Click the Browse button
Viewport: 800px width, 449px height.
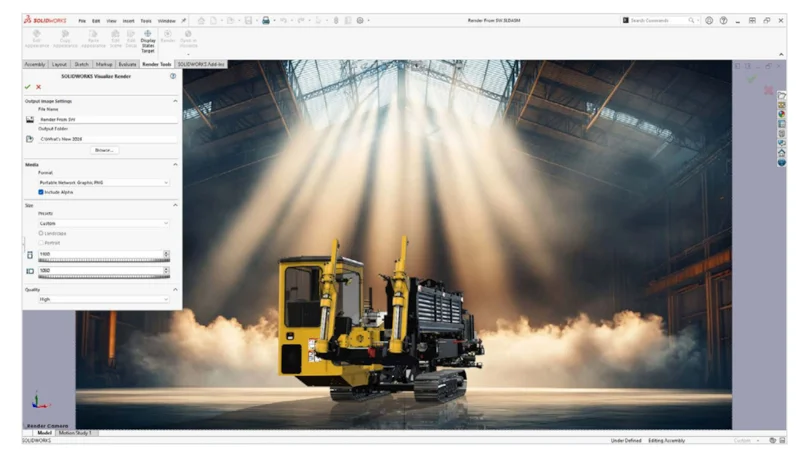[104, 150]
